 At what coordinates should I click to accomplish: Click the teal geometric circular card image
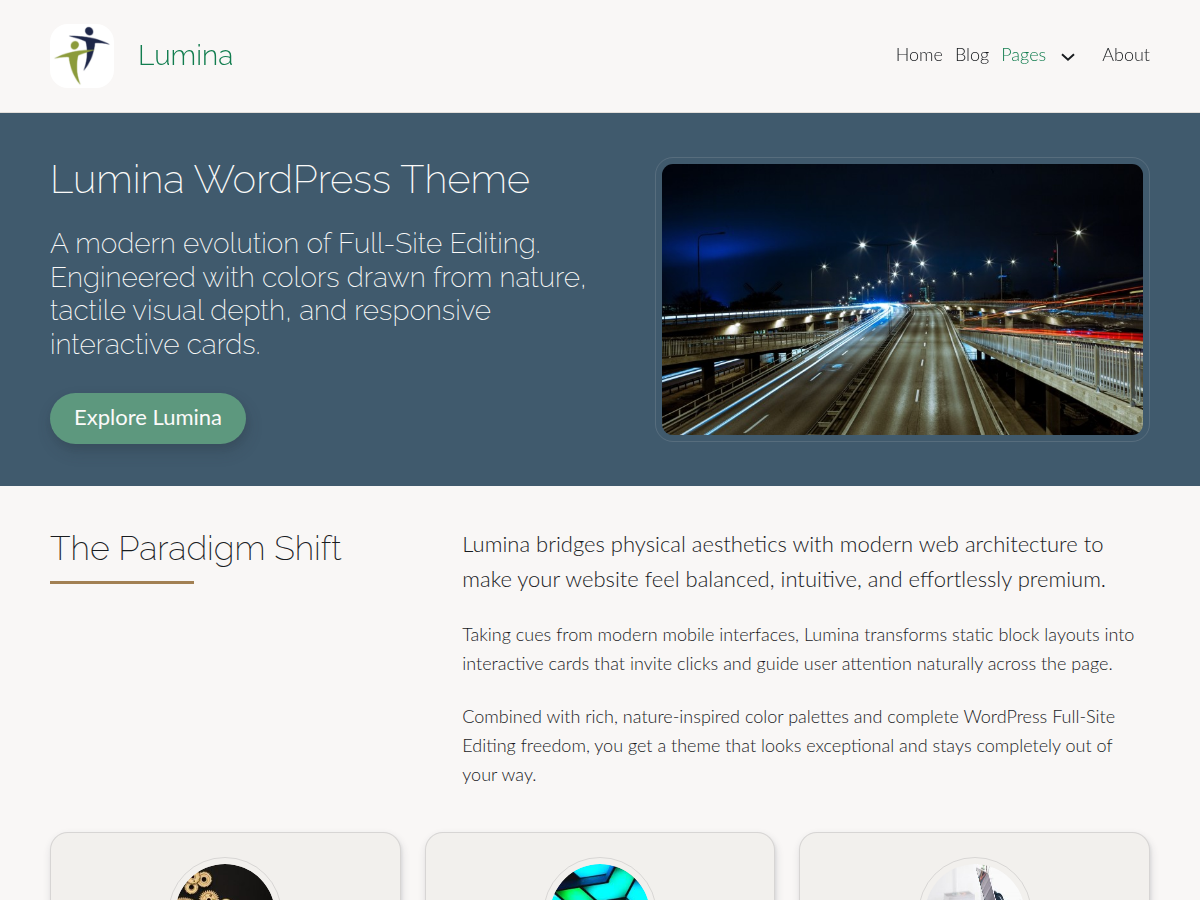[600, 882]
